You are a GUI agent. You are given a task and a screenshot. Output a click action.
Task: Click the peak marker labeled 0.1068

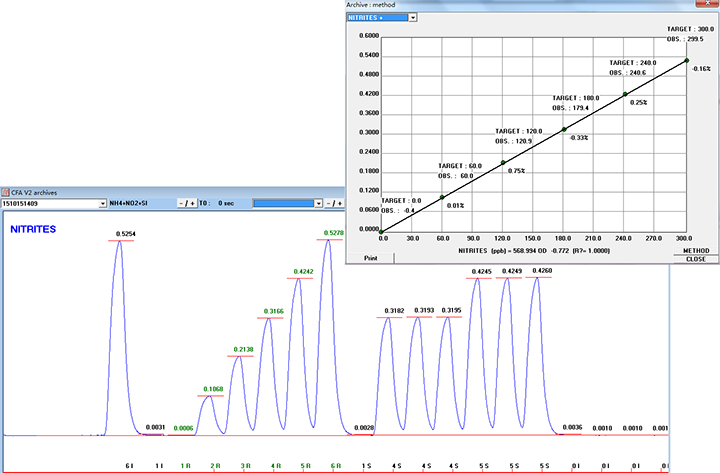click(x=212, y=397)
